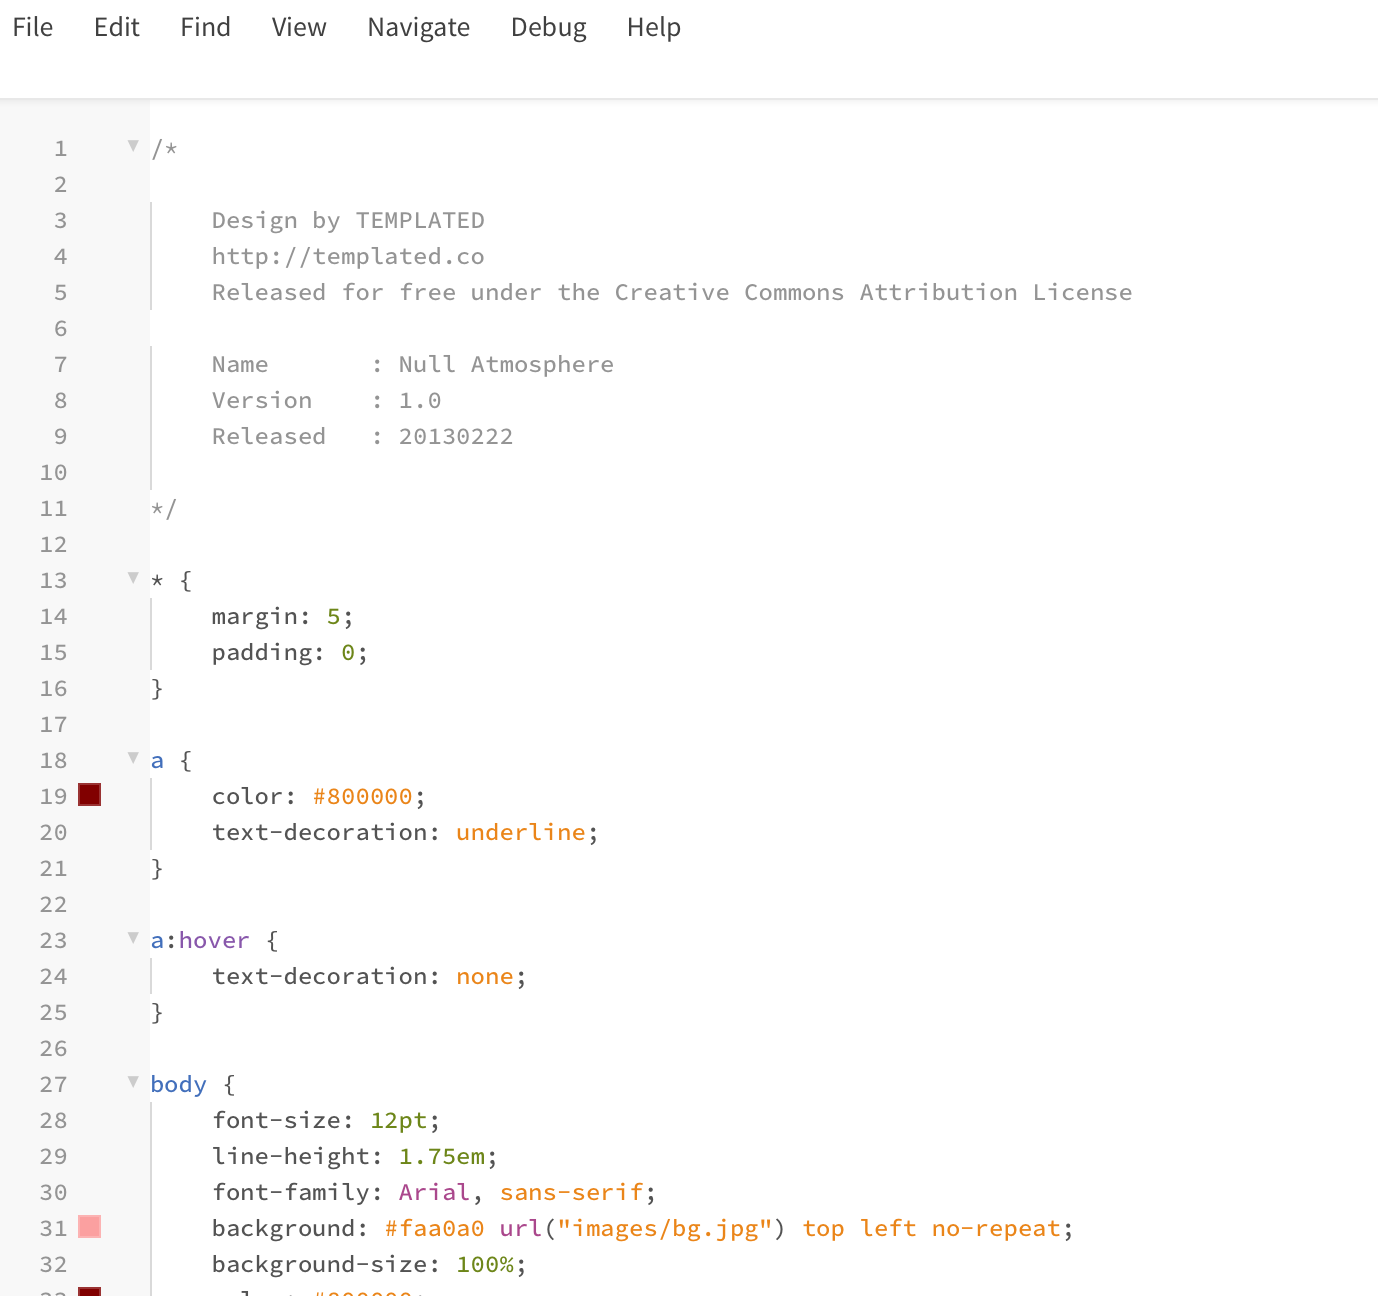The height and width of the screenshot is (1296, 1378).
Task: Click the 'underline' text-decoration value
Action: click(x=520, y=833)
